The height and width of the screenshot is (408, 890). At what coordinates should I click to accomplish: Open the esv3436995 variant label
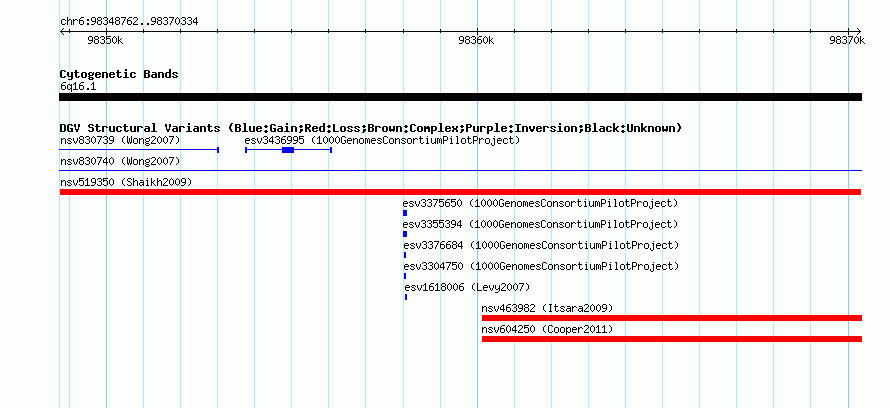(x=382, y=140)
